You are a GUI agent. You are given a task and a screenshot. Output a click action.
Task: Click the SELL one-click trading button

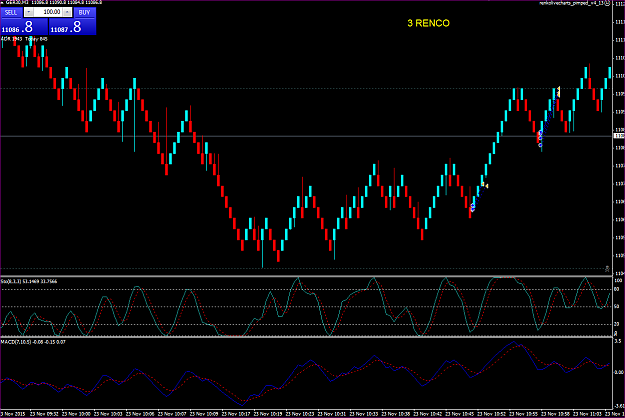point(11,12)
